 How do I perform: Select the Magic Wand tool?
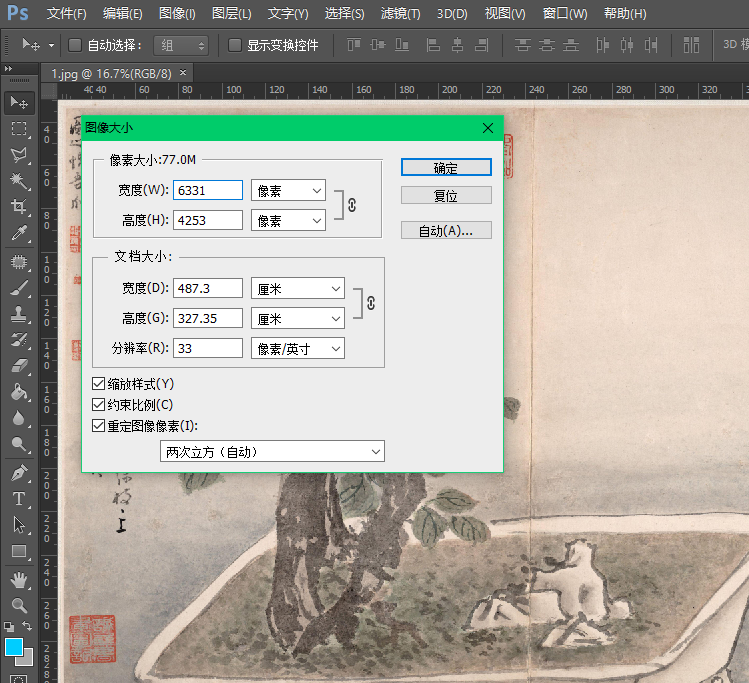click(x=19, y=180)
